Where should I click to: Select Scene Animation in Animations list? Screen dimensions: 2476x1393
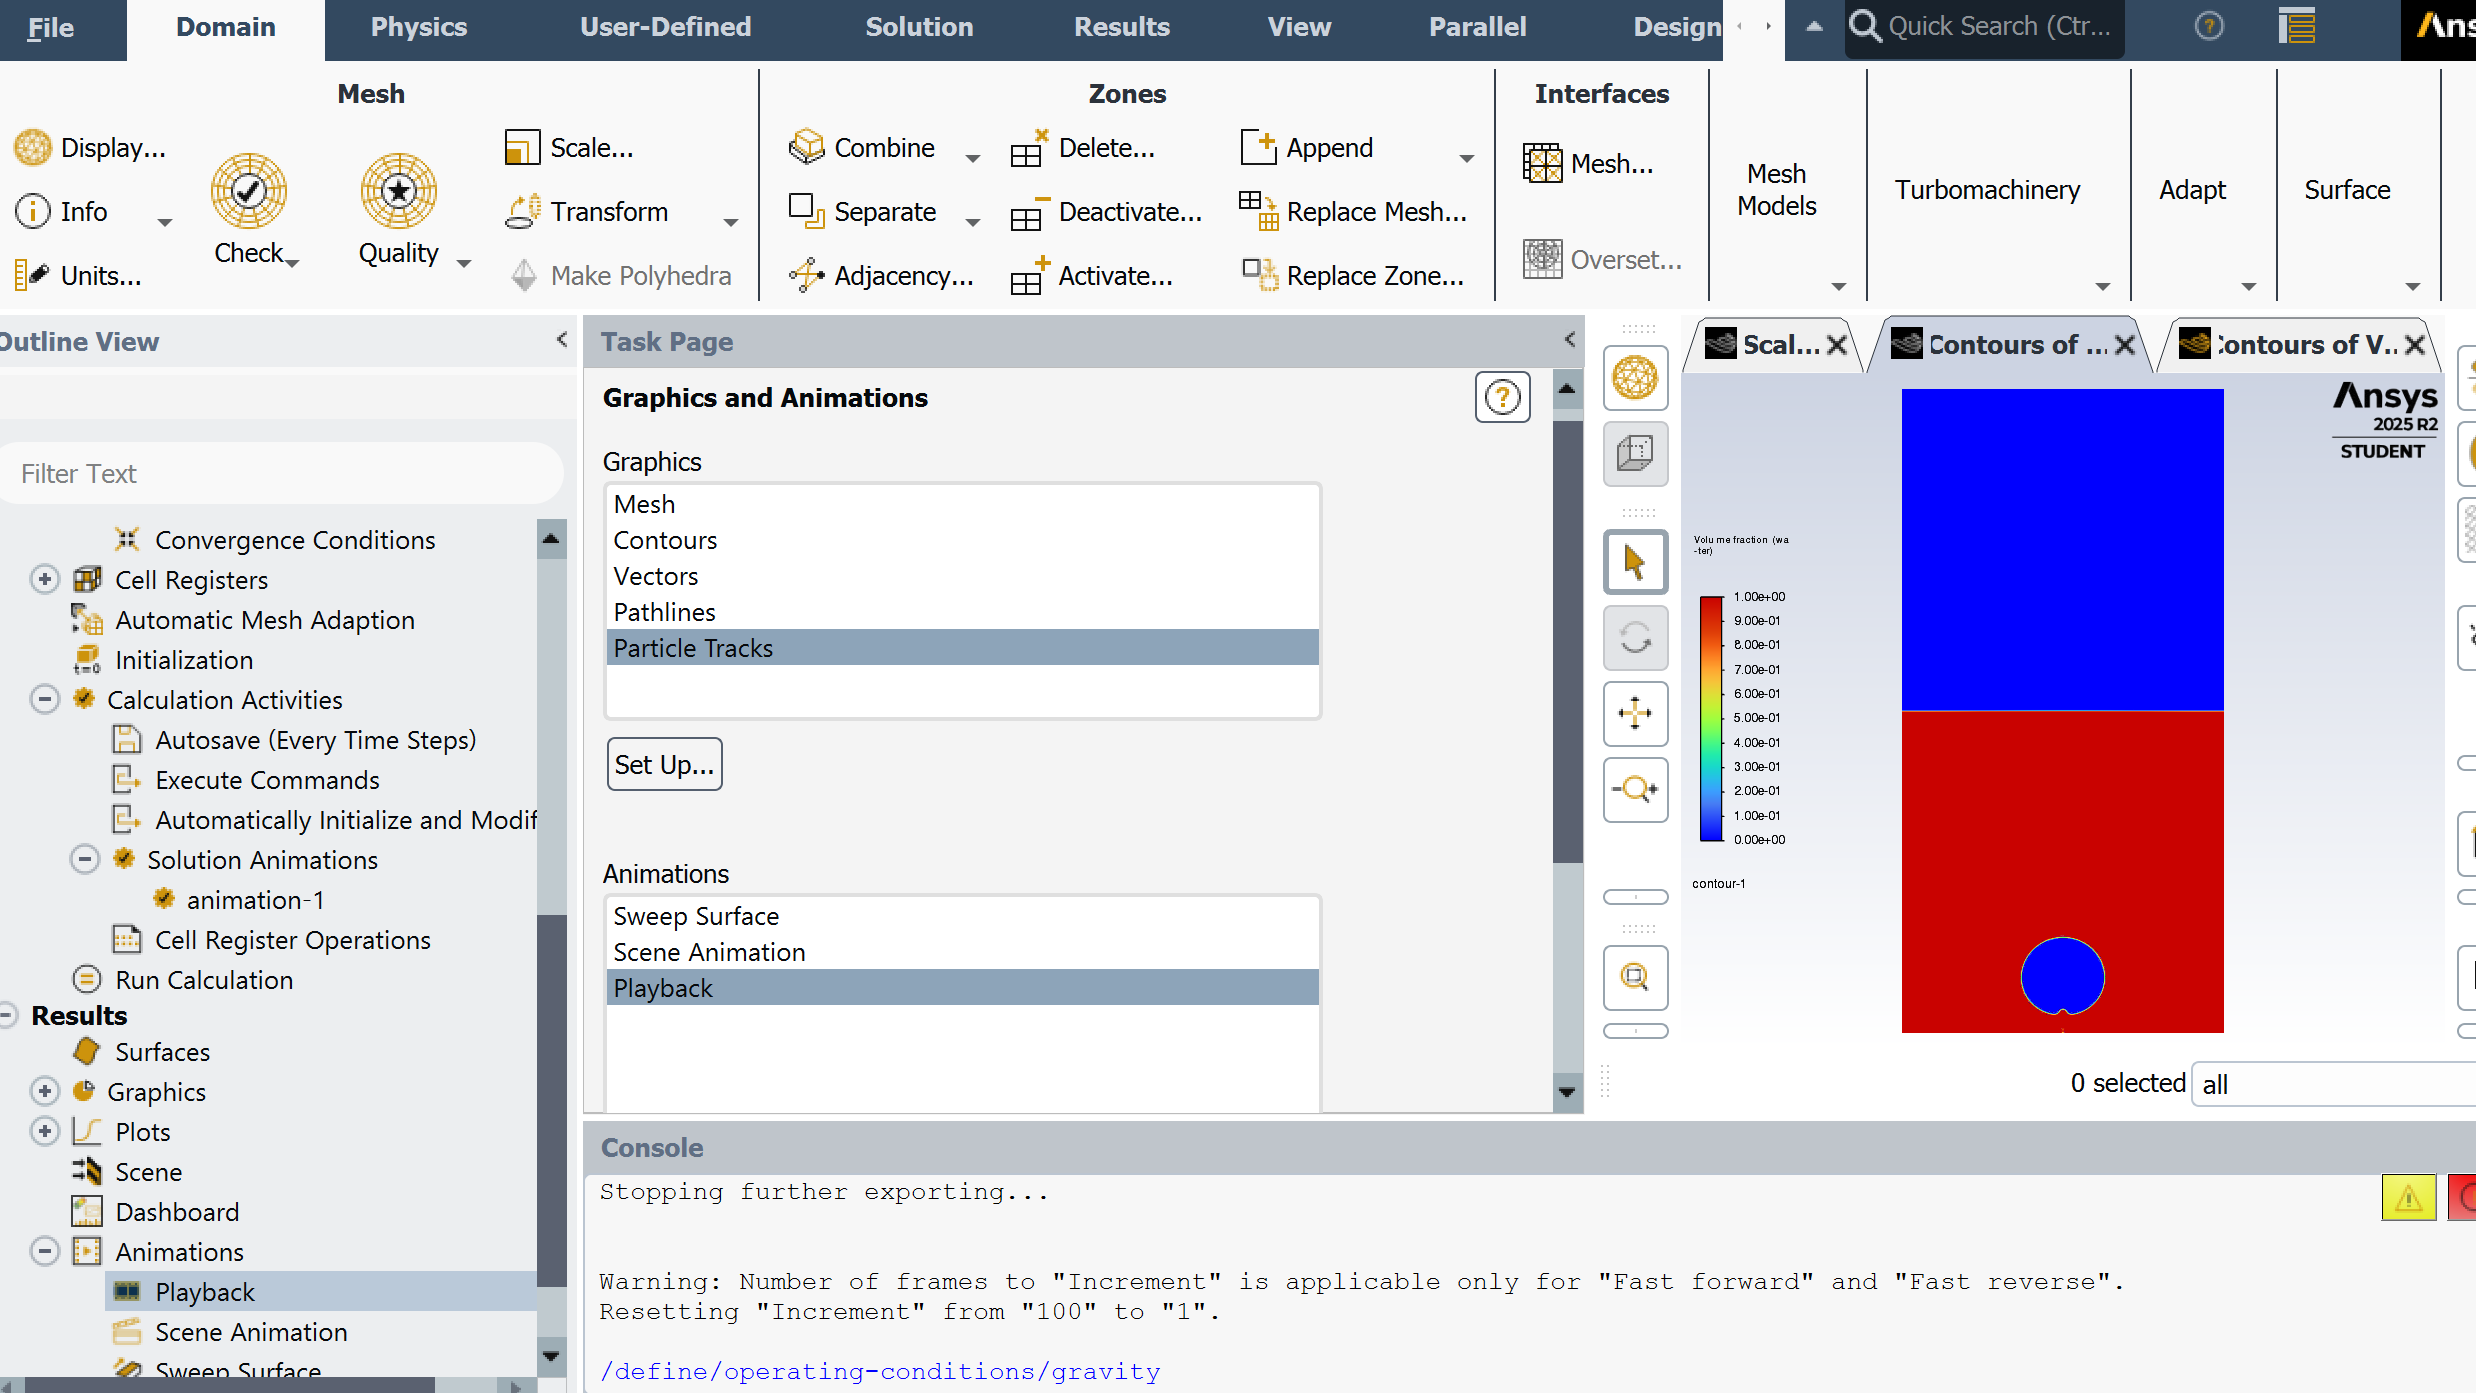[x=709, y=952]
